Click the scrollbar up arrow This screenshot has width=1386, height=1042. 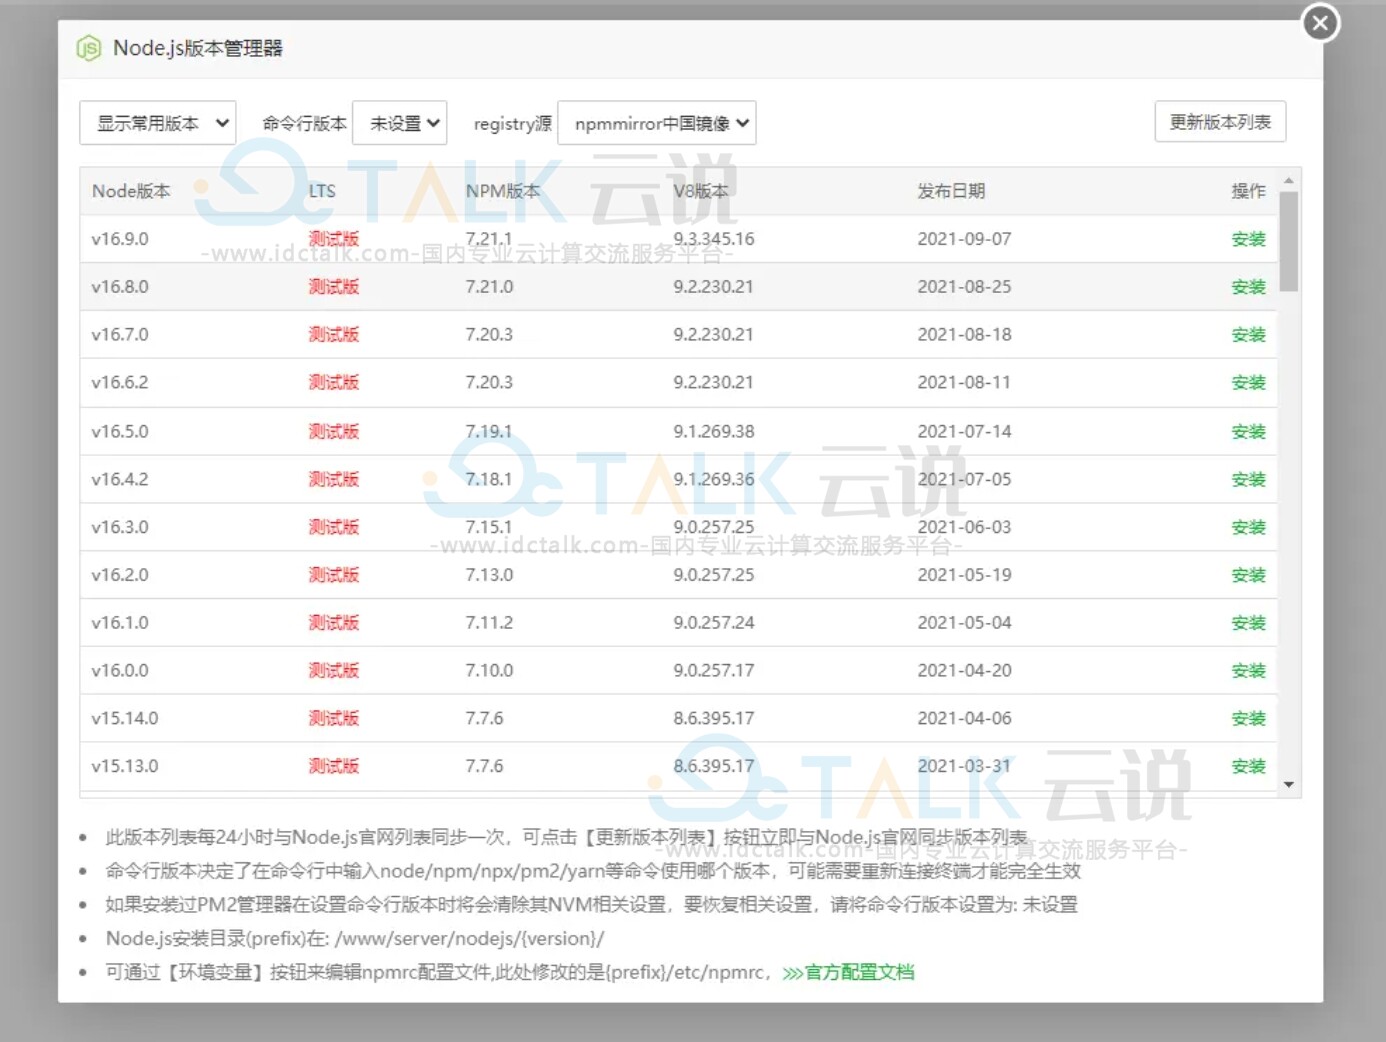pos(1289,180)
